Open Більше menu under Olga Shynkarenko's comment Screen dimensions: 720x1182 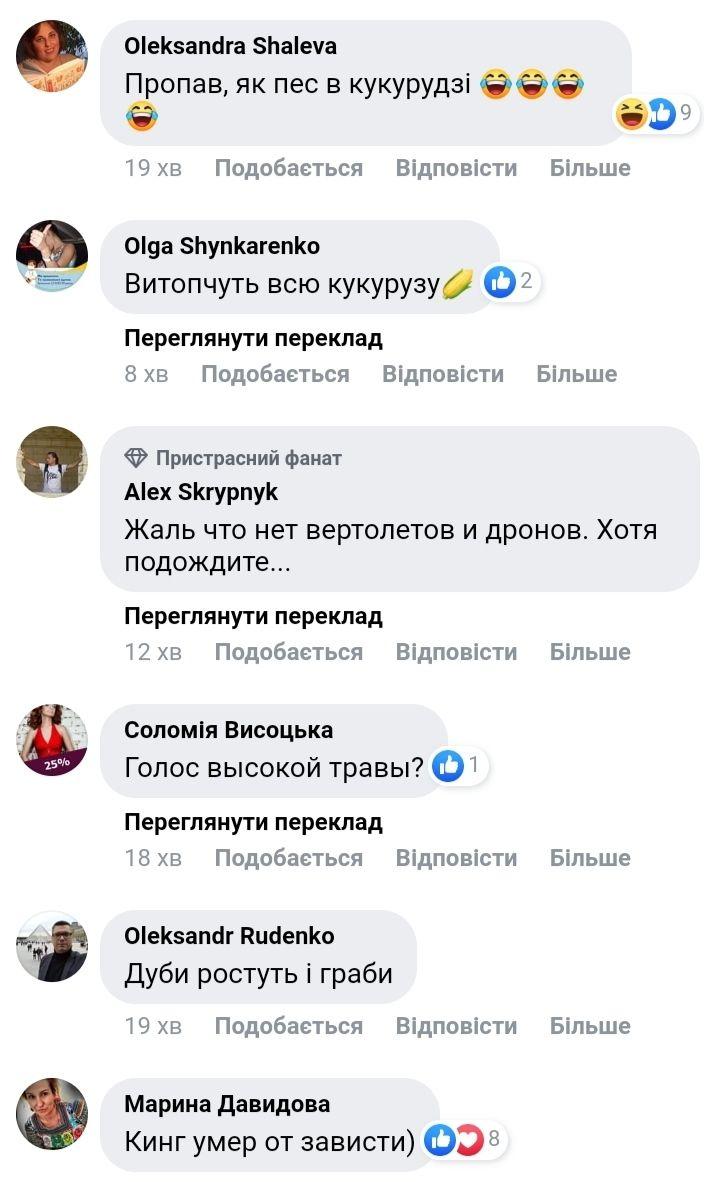tap(576, 374)
